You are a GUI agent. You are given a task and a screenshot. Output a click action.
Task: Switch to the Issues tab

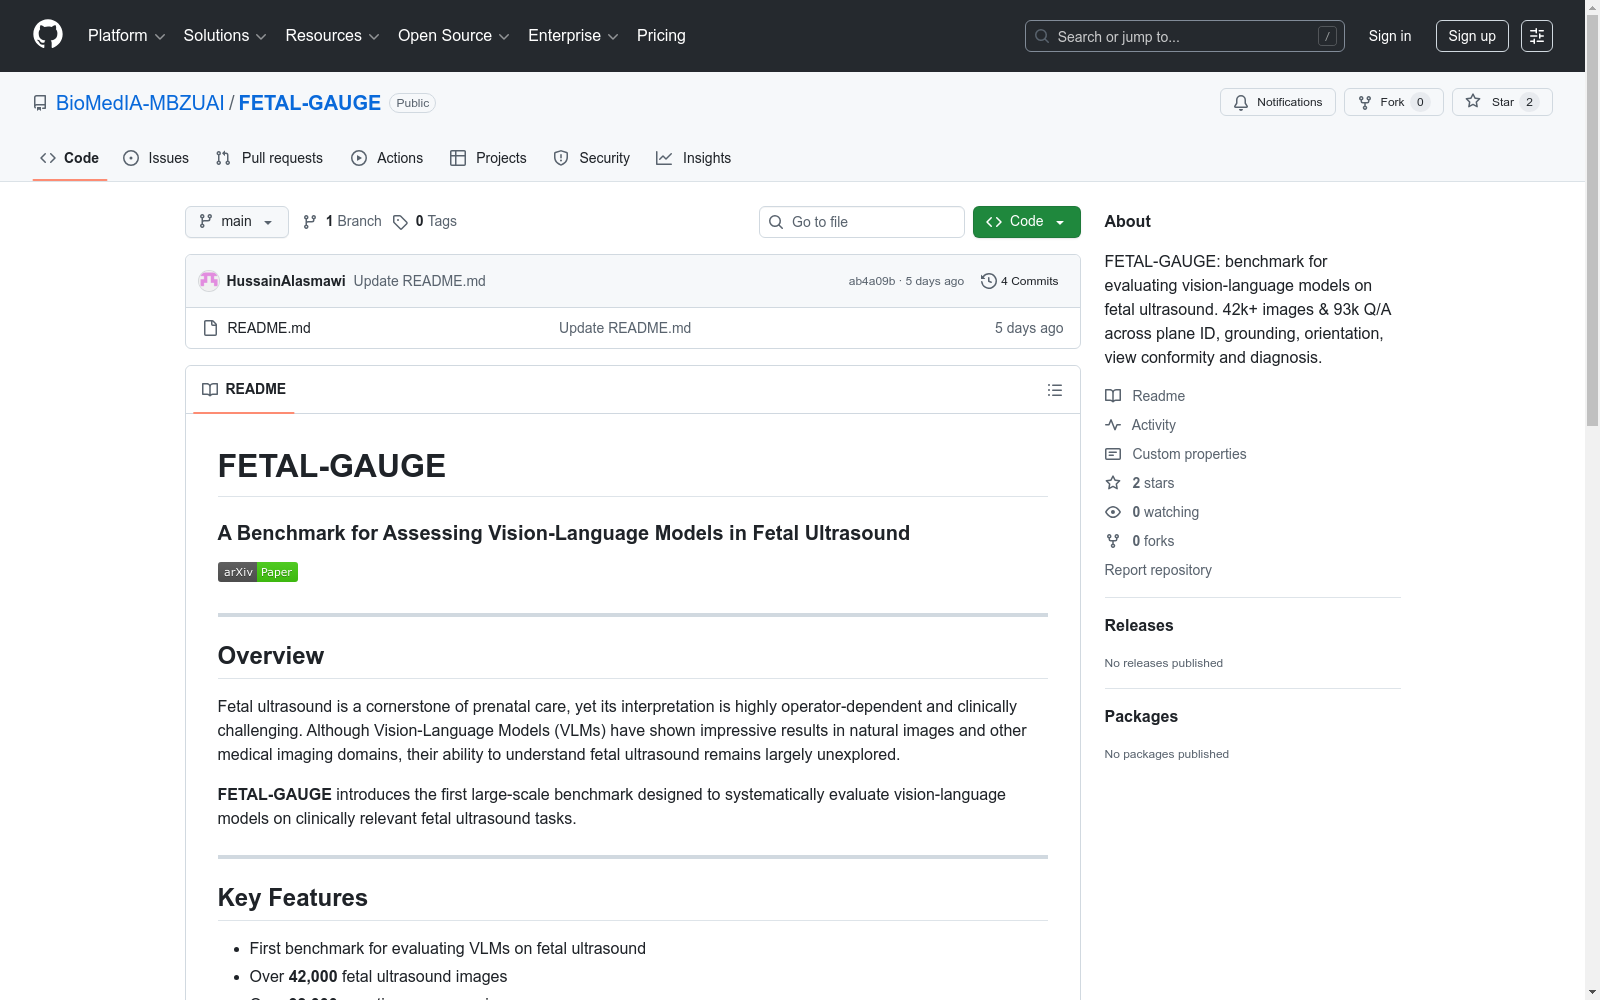click(156, 158)
